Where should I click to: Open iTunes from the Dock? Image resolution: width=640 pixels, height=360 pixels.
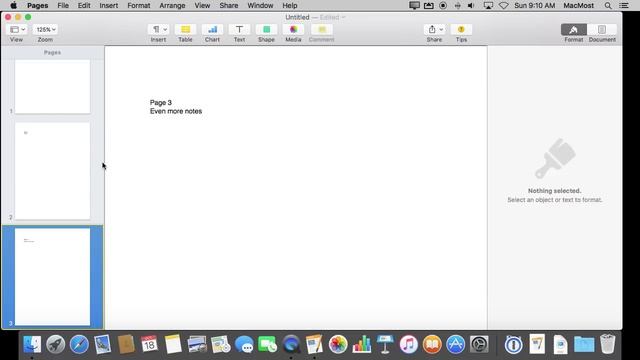point(409,344)
